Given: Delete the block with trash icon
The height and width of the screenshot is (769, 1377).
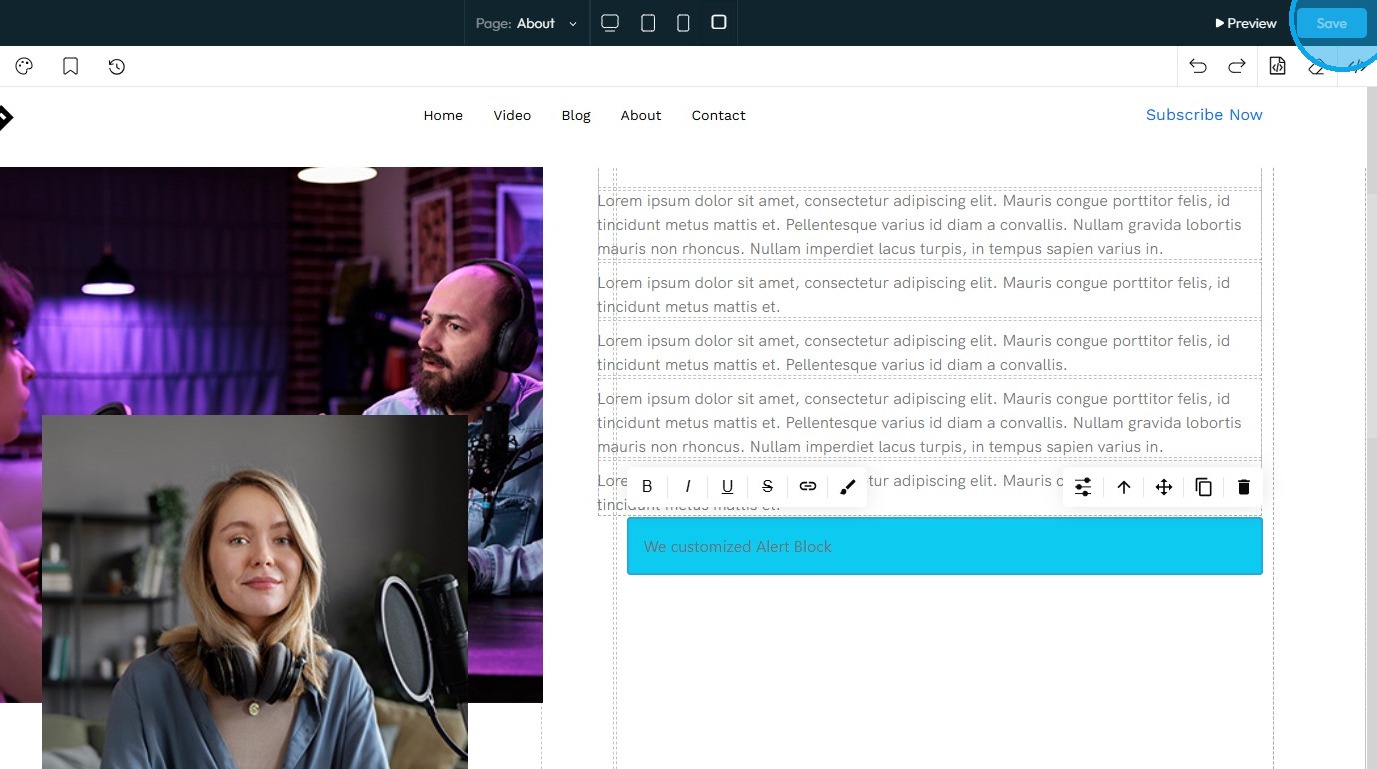Looking at the screenshot, I should (x=1244, y=487).
